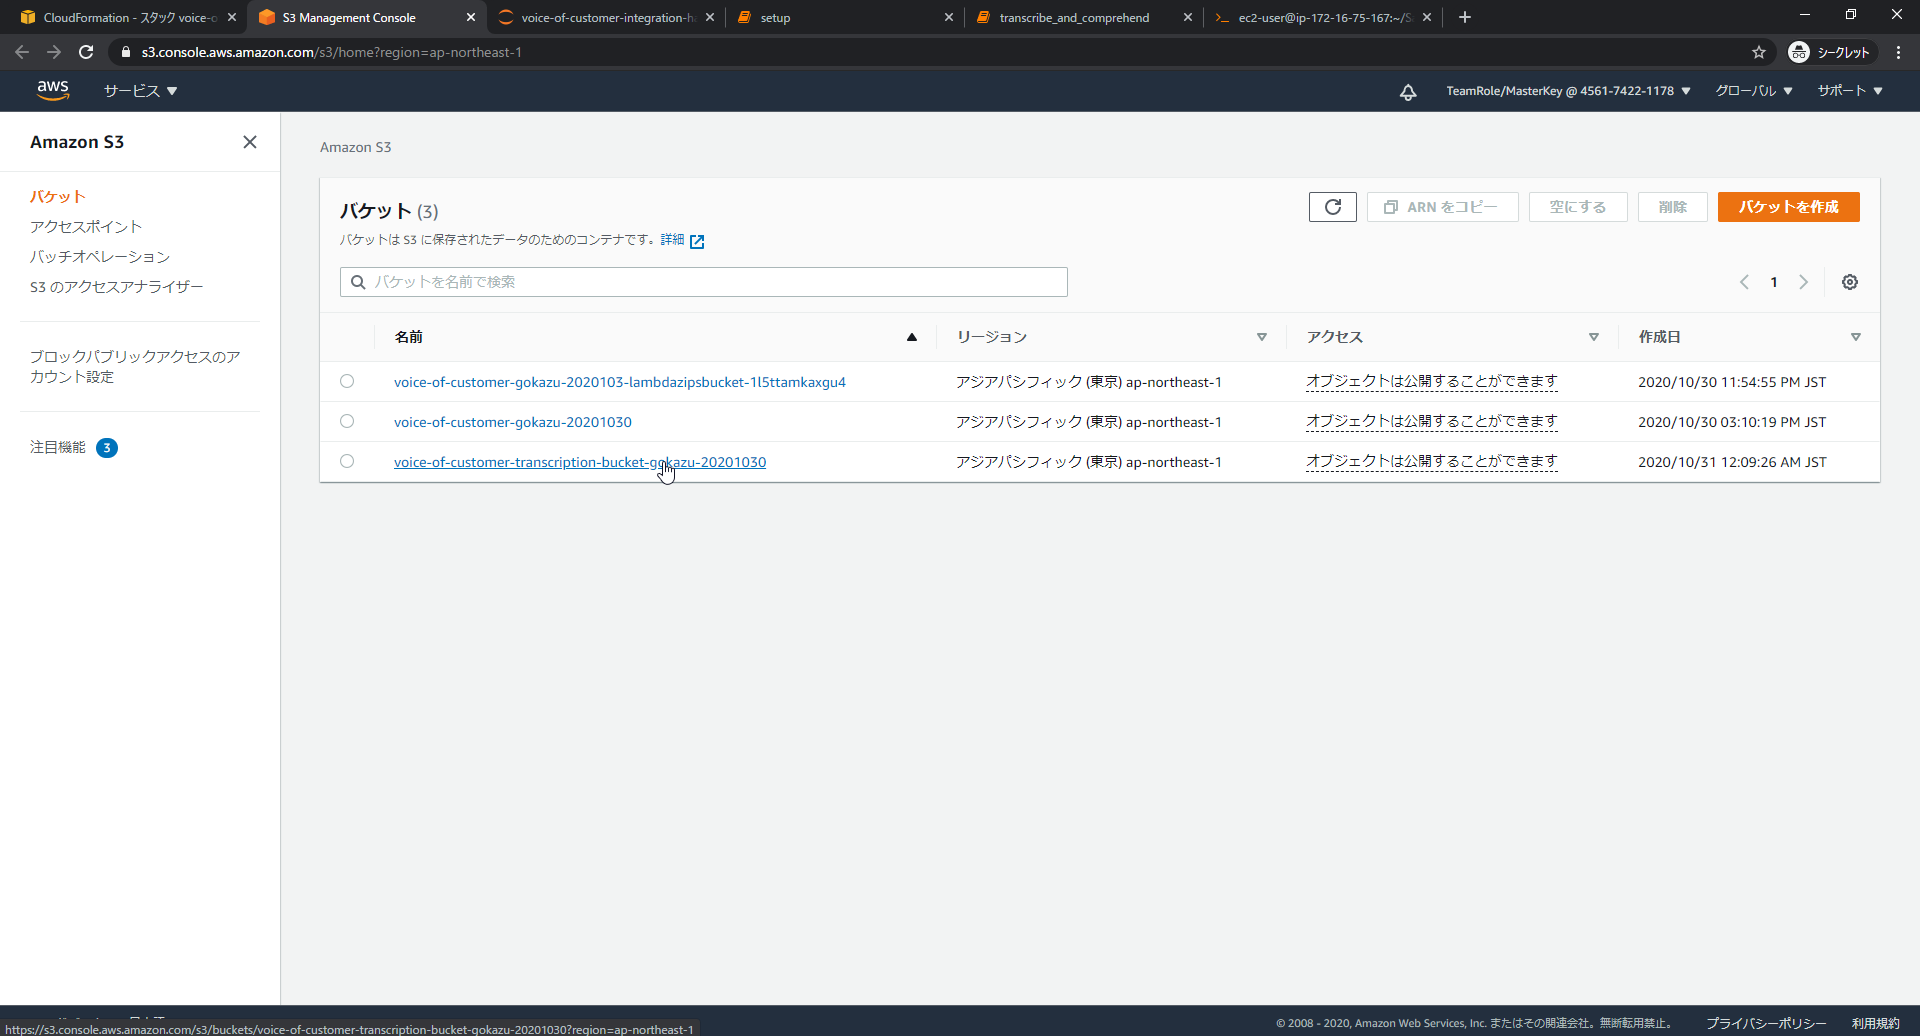This screenshot has width=1920, height=1036.
Task: Click creation date 2020/10/30 03:10:19 PM JST
Action: (x=1732, y=422)
